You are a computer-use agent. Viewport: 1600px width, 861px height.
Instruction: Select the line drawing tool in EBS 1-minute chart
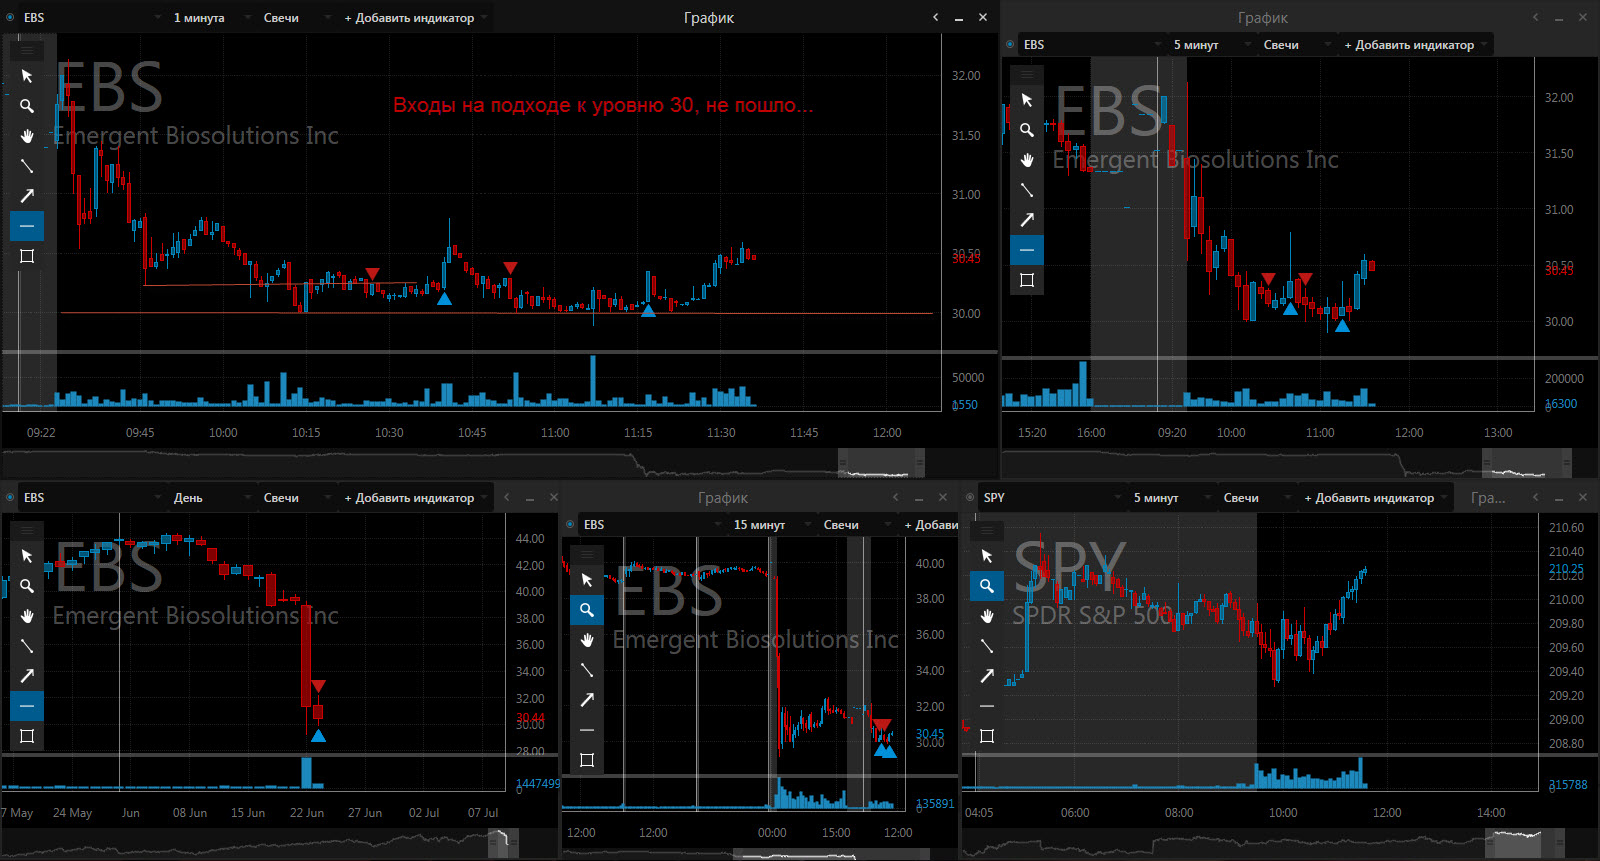27,166
